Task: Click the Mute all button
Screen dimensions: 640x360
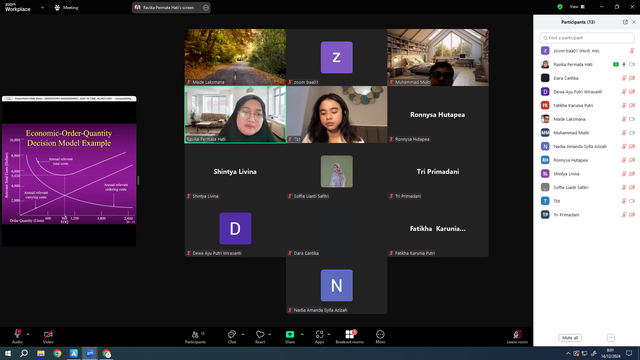Action: (x=570, y=338)
